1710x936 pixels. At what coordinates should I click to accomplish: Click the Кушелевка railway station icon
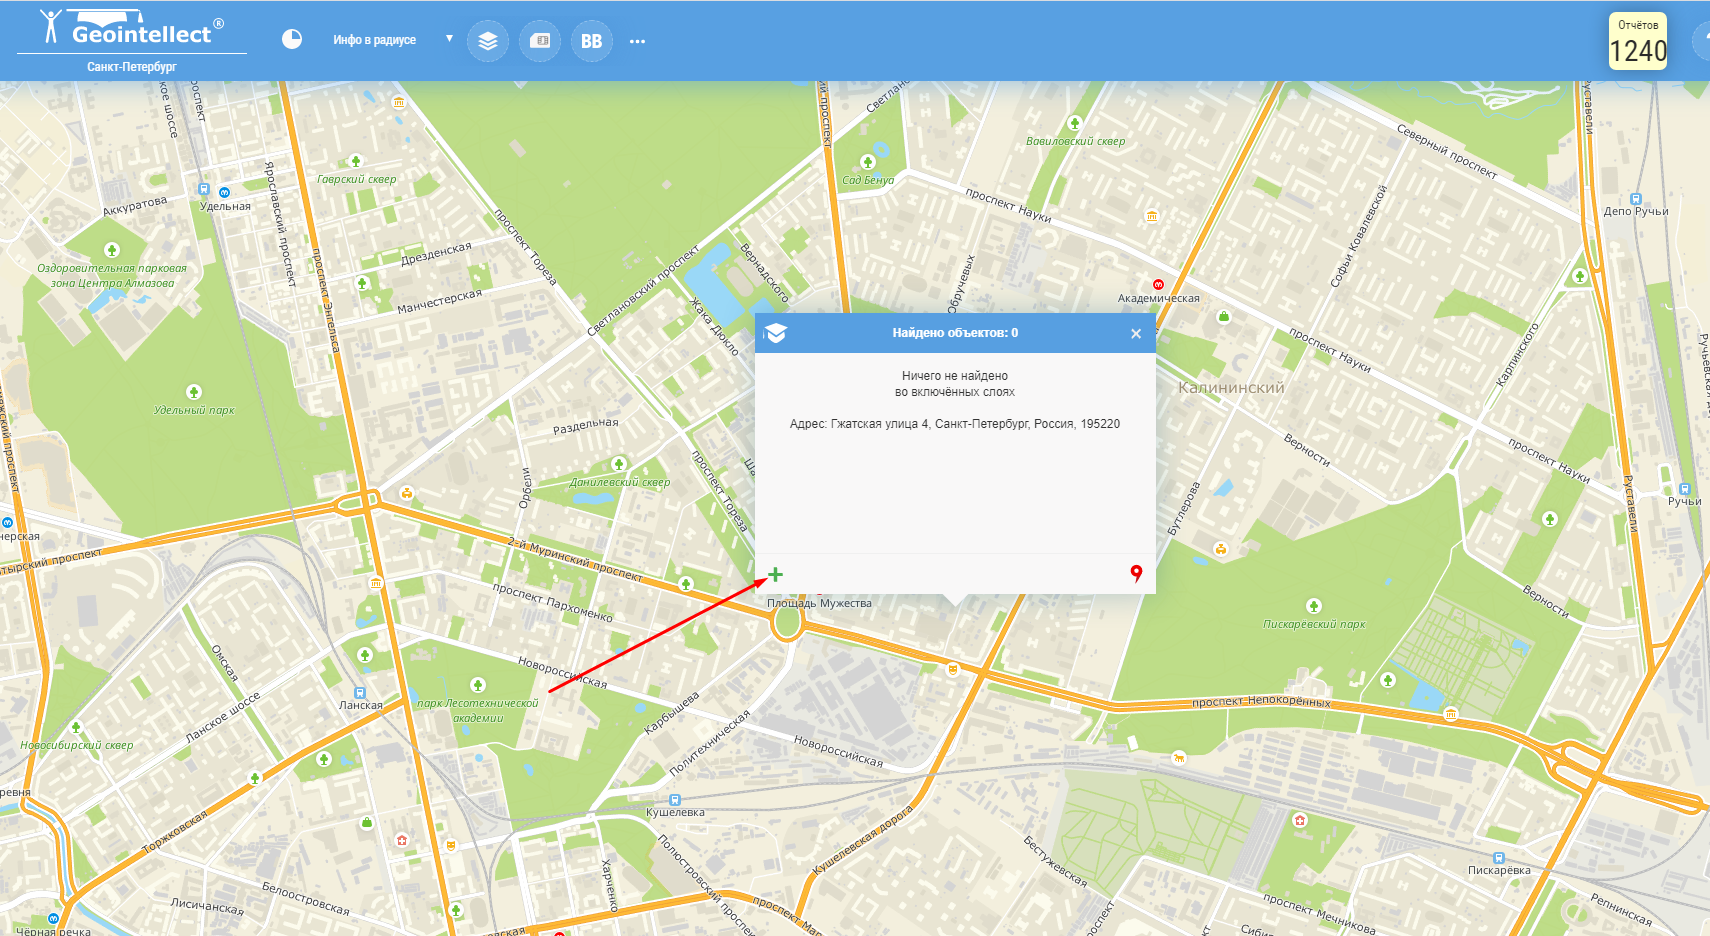pos(675,799)
